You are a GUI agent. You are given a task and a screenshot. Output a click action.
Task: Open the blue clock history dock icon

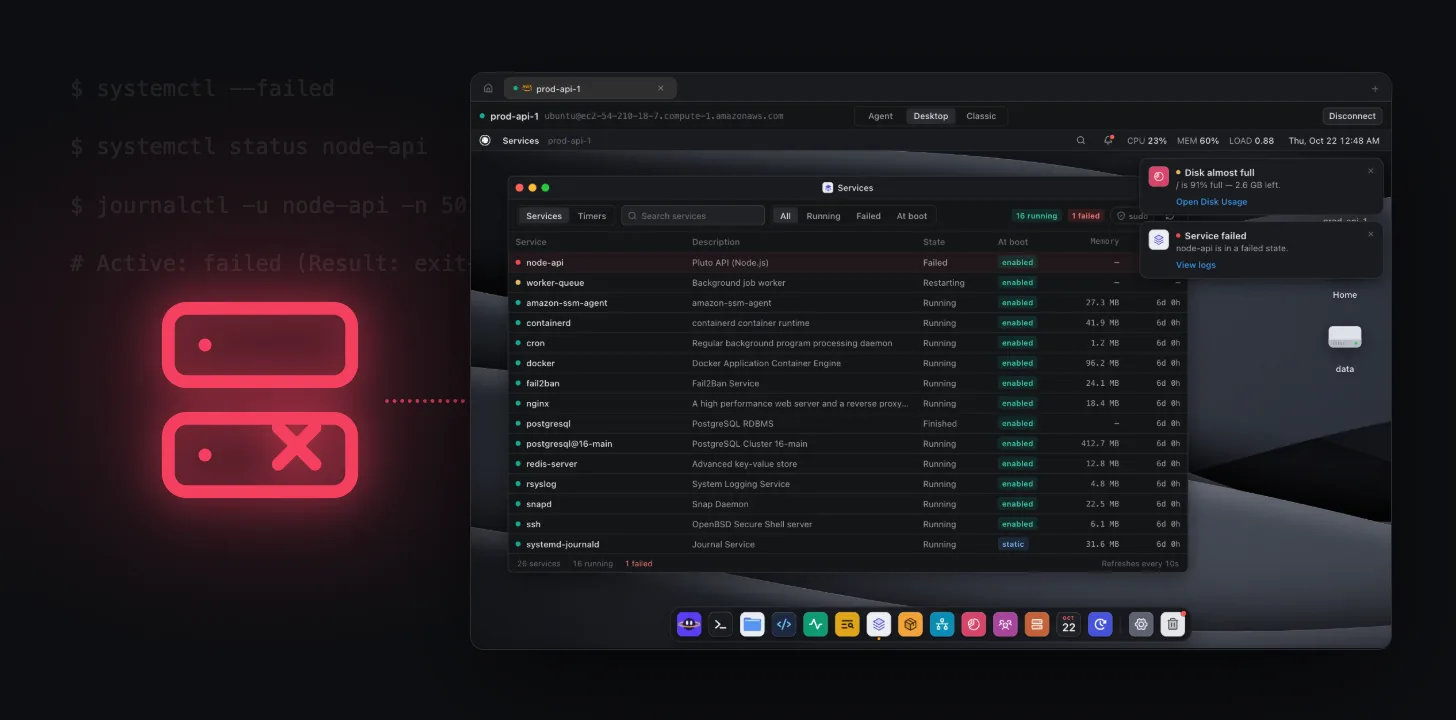tap(1100, 624)
